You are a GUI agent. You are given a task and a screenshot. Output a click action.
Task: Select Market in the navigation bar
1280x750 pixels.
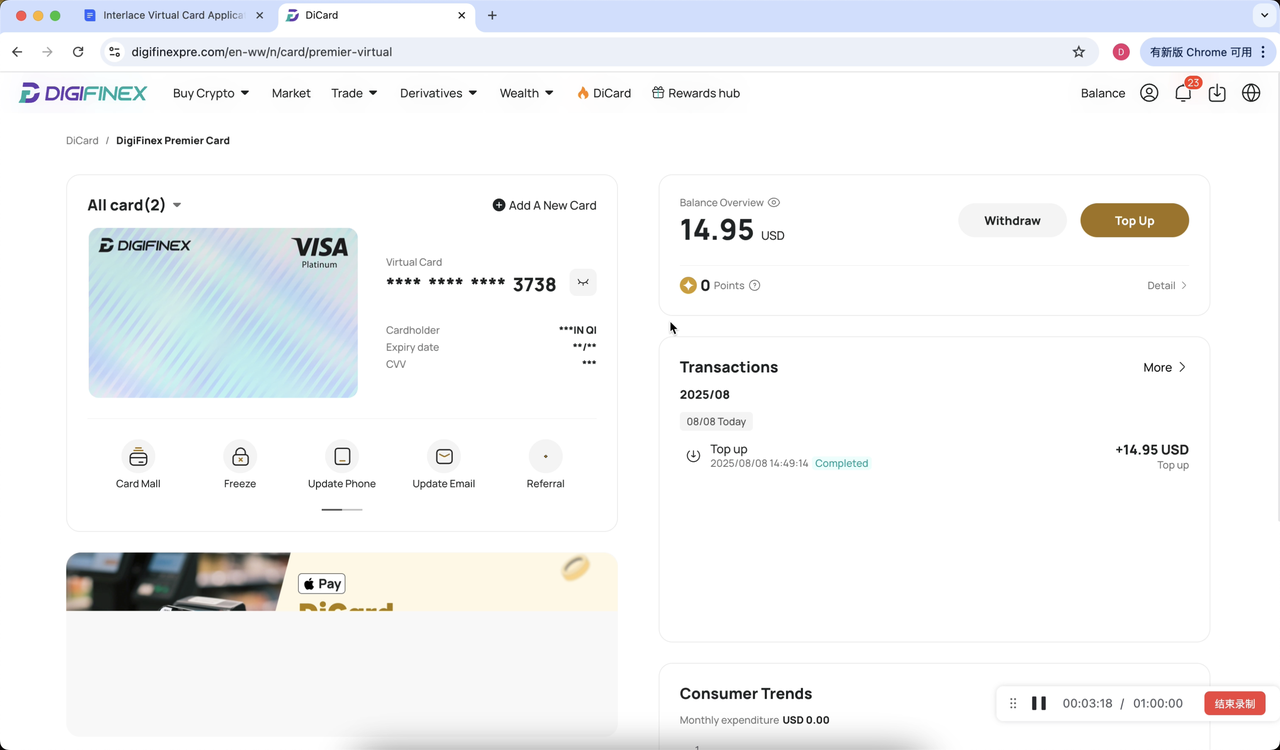[291, 92]
